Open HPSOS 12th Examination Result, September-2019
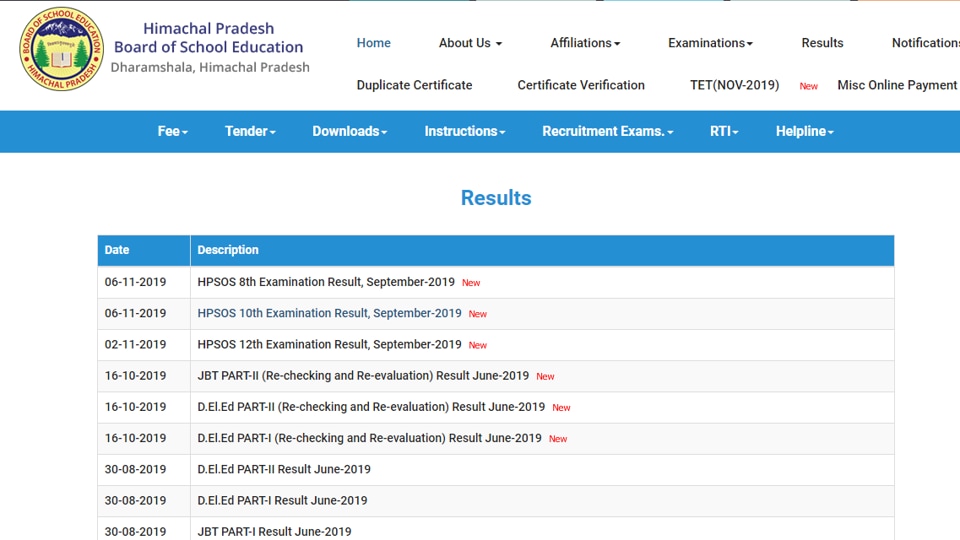This screenshot has width=960, height=540. click(329, 345)
